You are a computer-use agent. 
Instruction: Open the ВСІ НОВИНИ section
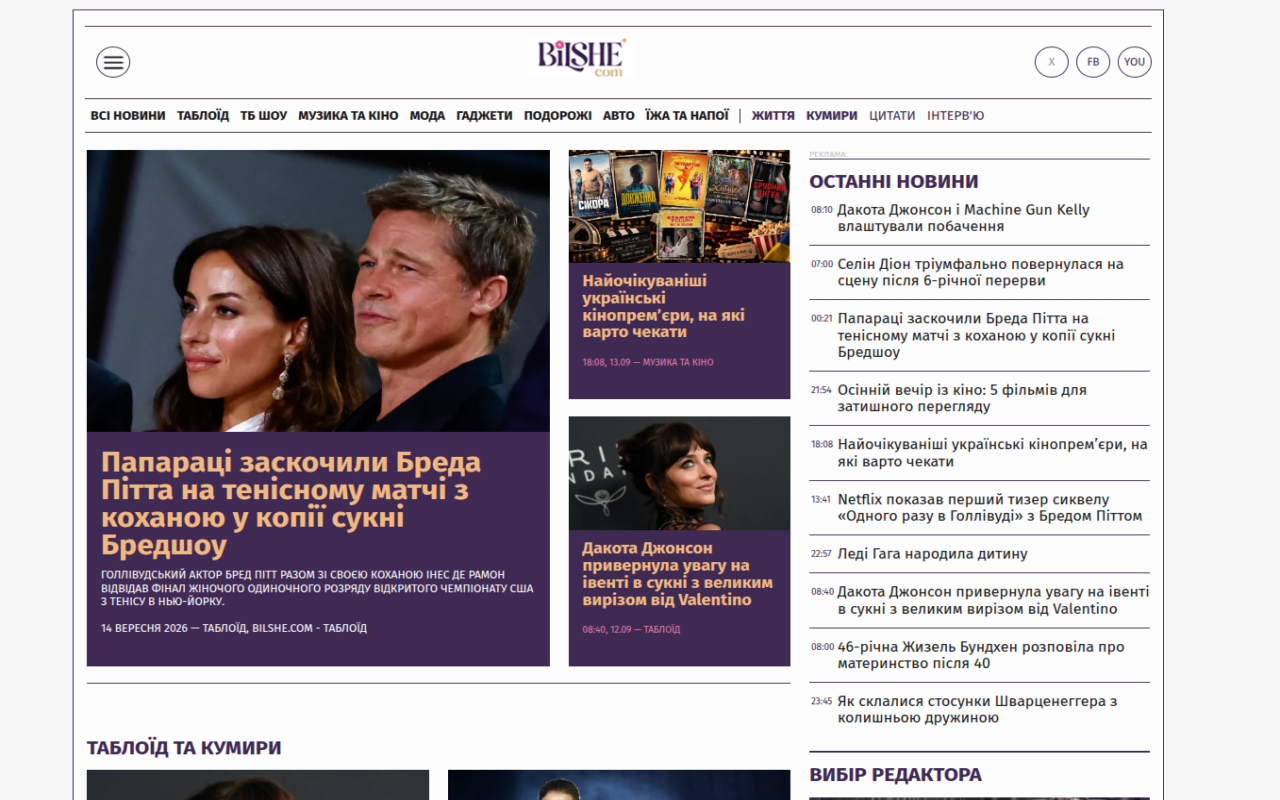pos(128,116)
